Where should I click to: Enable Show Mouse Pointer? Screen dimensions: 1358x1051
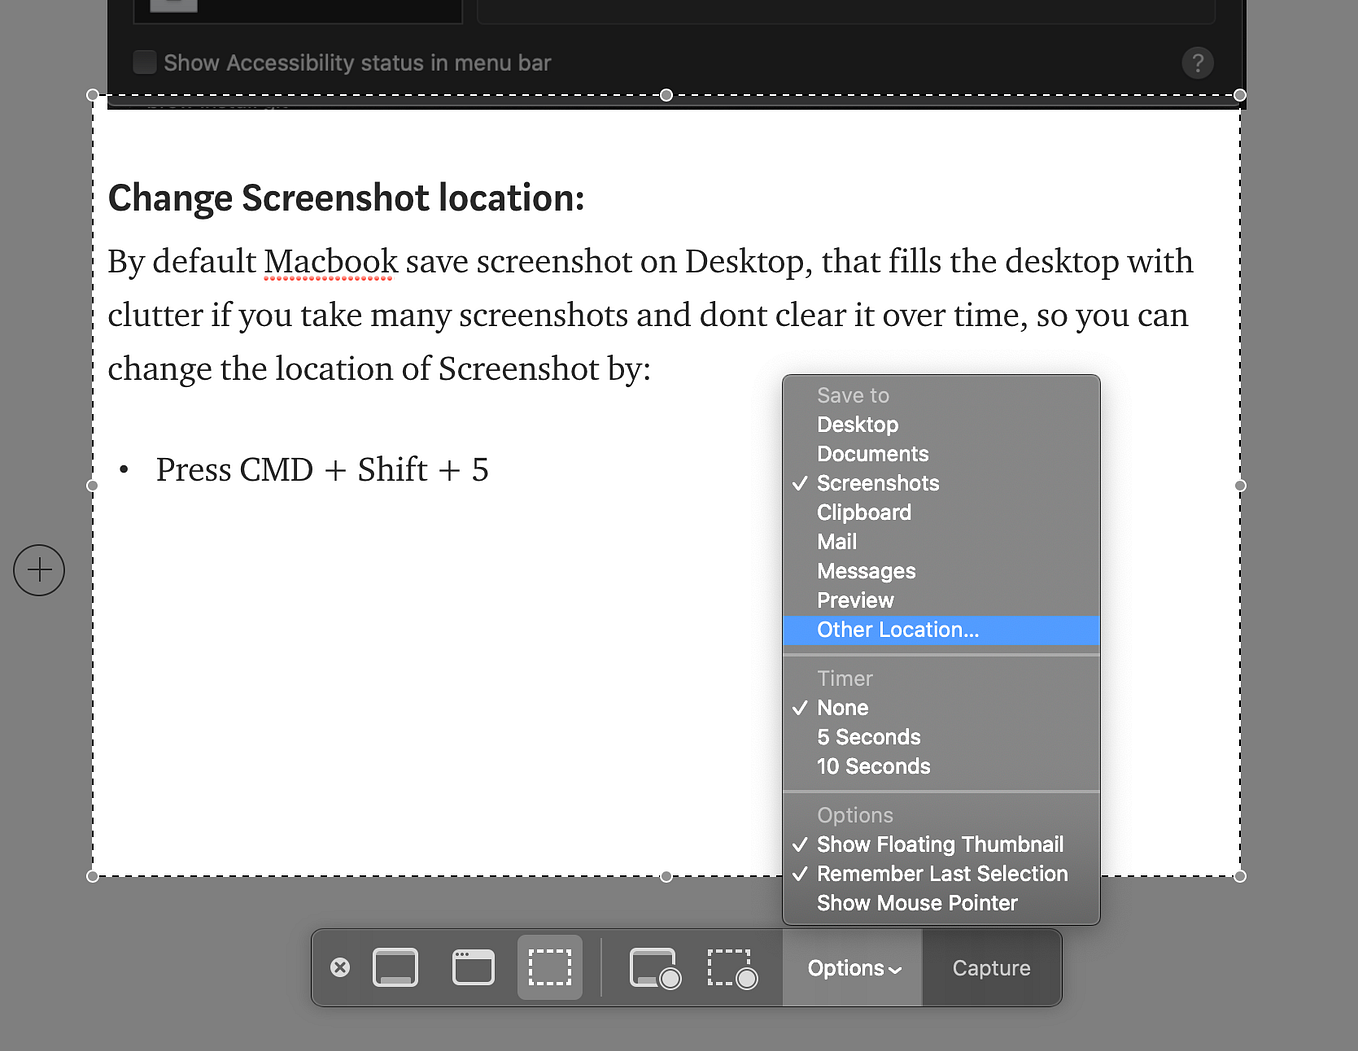(916, 902)
